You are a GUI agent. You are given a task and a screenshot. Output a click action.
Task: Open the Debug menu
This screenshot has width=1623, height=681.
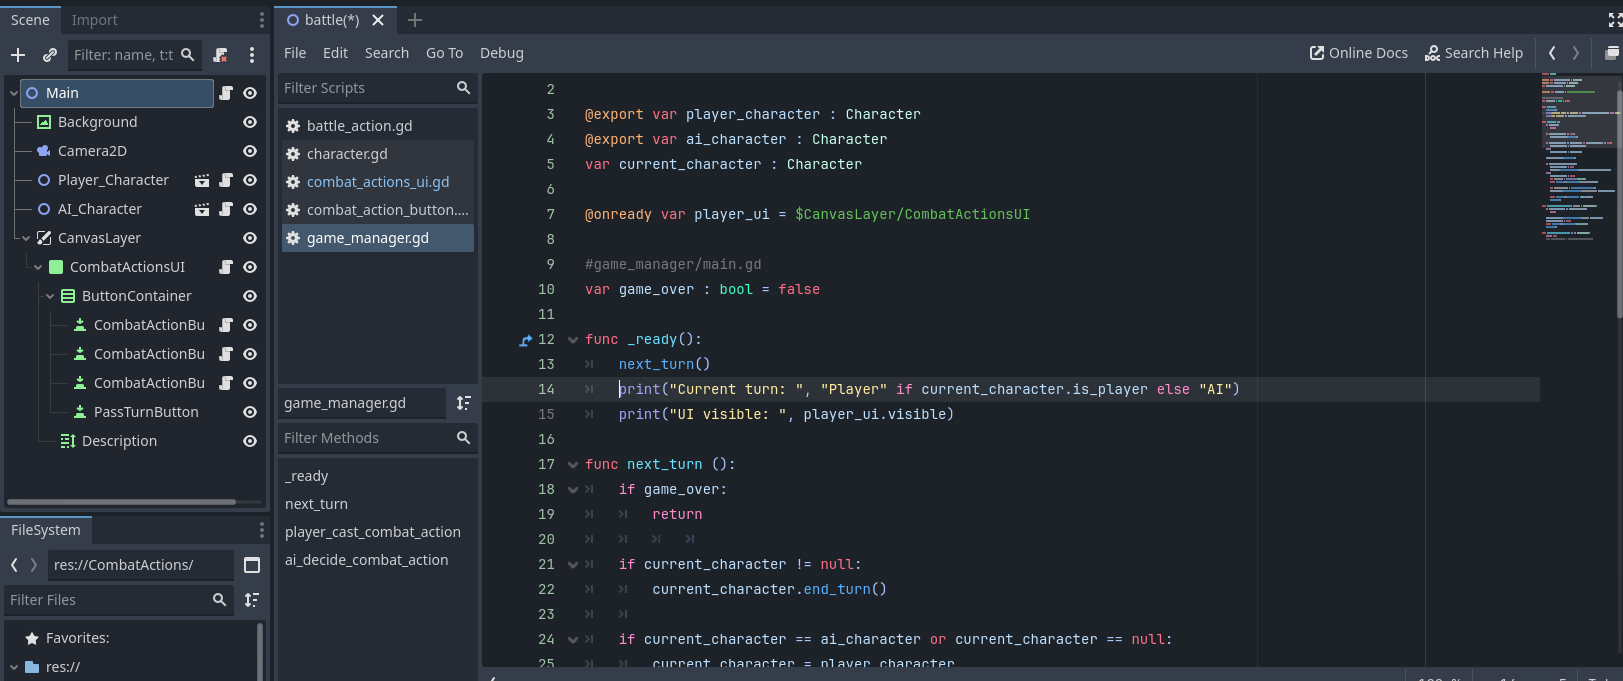[x=501, y=53]
